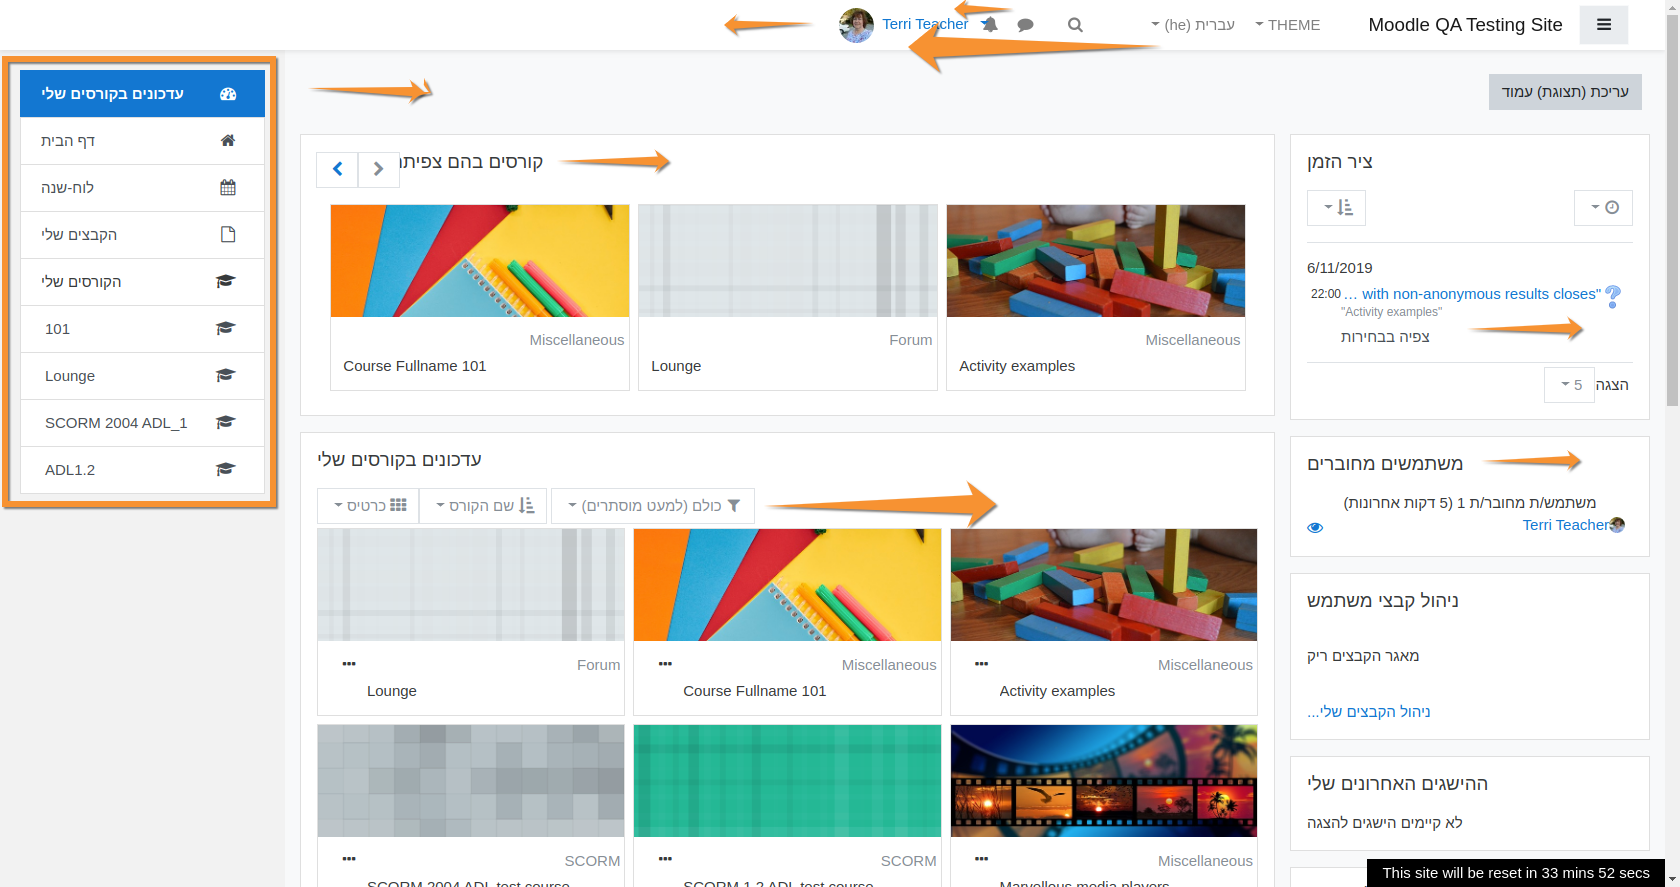Click the colorful notebook image in course overview

coord(788,585)
